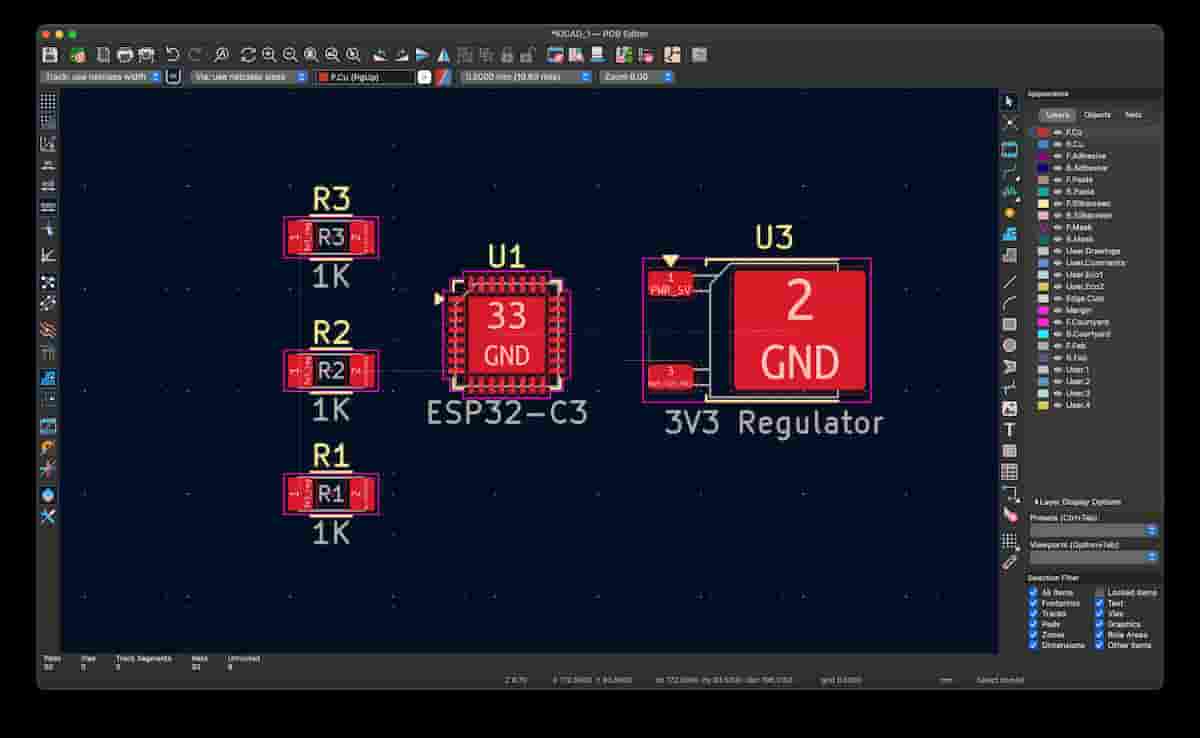This screenshot has width=1200, height=738.
Task: Toggle visibility of the Edge.Cuts layer
Action: (x=1058, y=298)
